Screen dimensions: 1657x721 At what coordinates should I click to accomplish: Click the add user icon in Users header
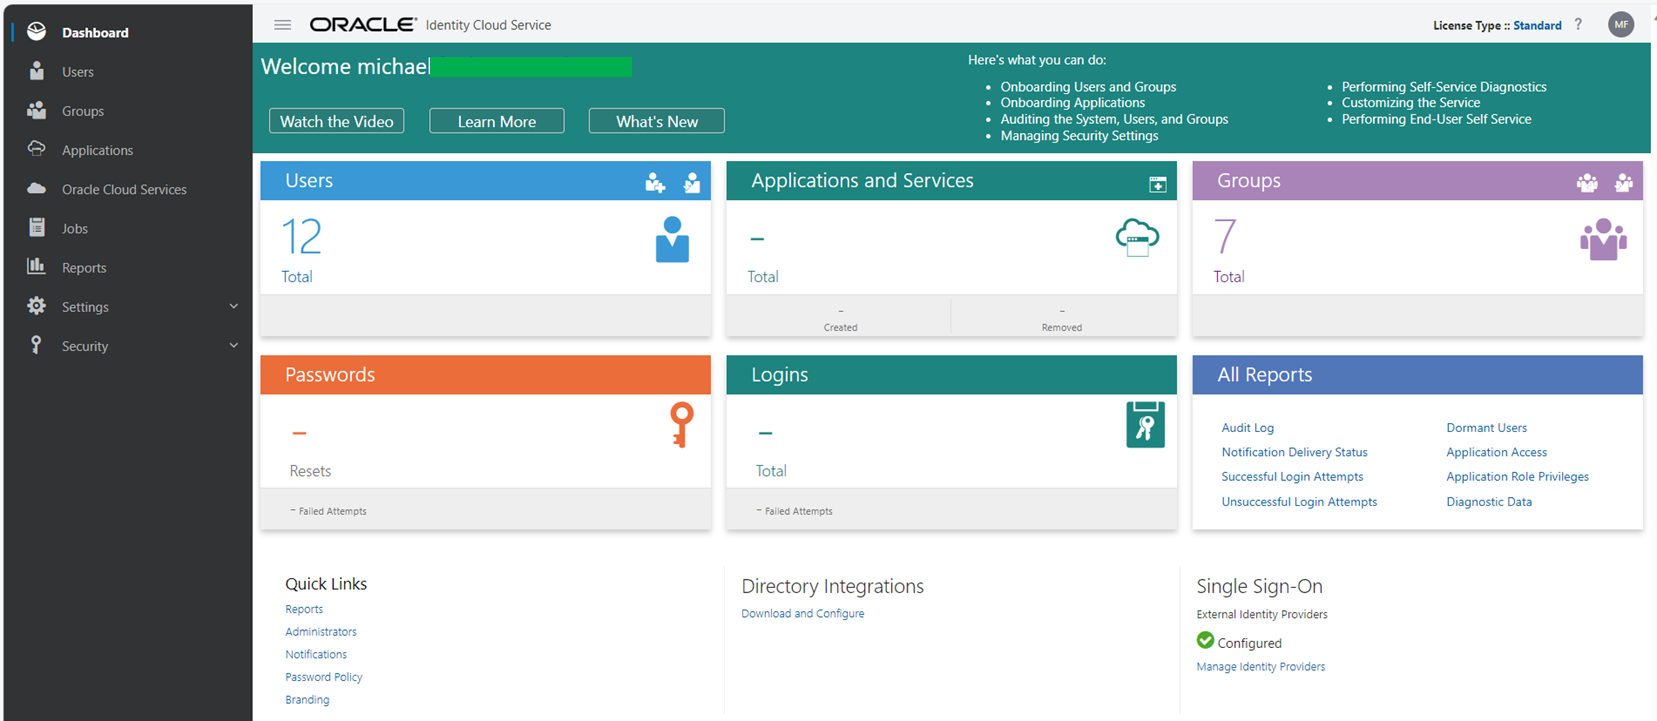(655, 182)
